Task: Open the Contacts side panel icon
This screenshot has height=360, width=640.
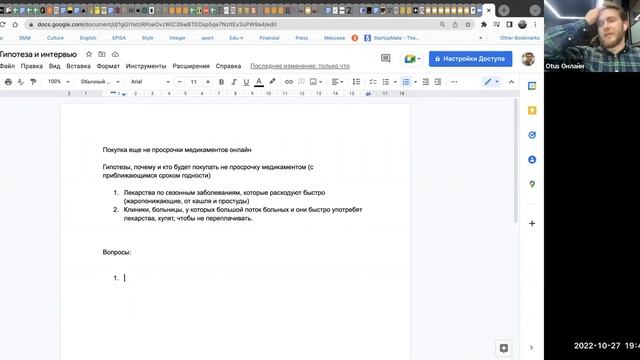Action: [x=532, y=160]
